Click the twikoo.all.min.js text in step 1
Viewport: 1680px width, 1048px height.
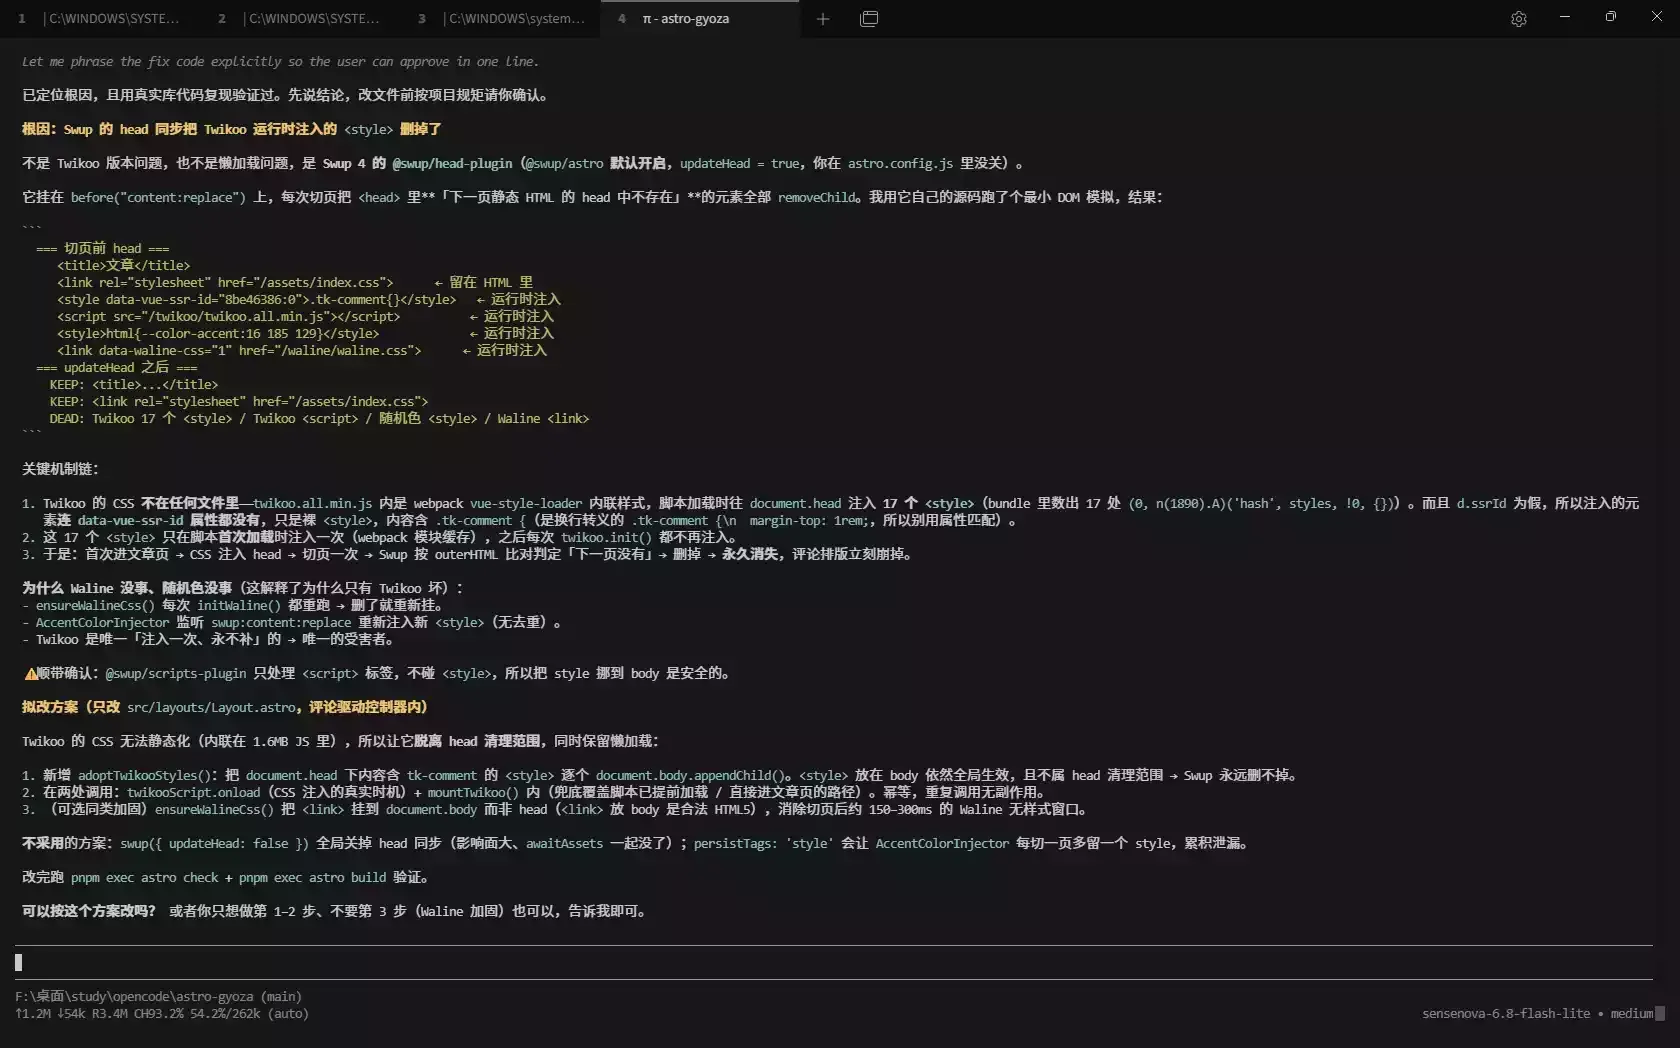[312, 503]
